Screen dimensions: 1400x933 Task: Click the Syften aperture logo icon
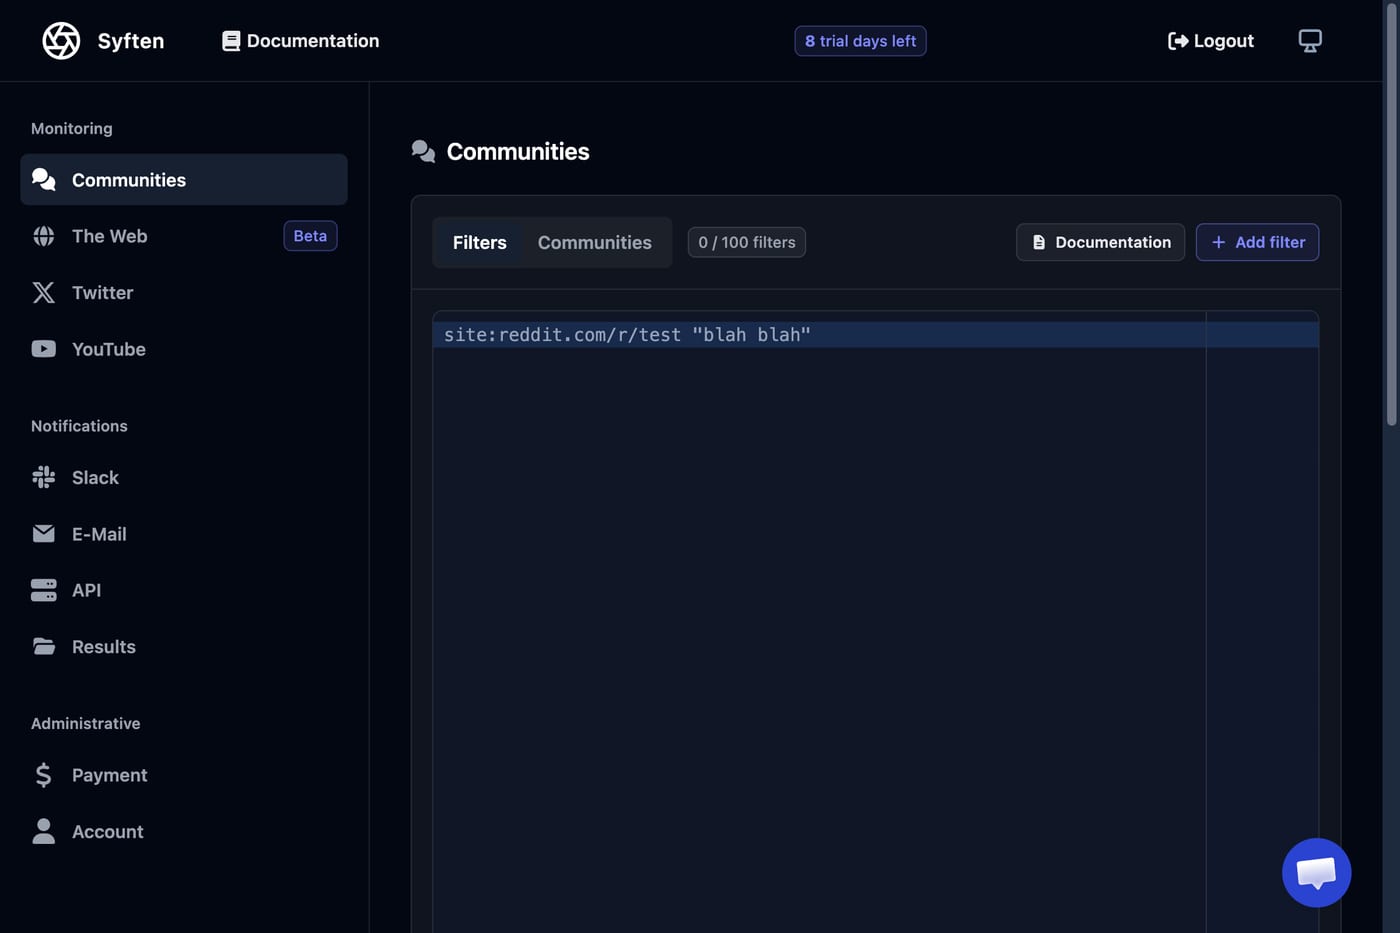click(x=61, y=41)
